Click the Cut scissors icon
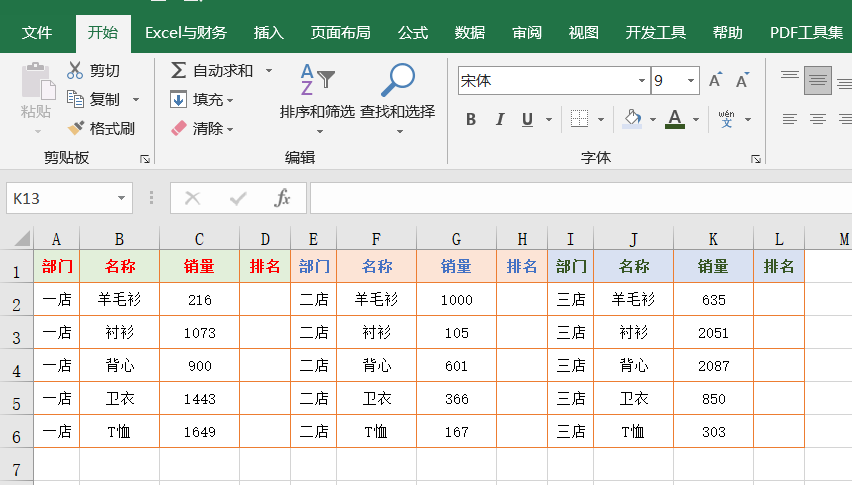Screen dimensions: 852x485 coord(75,71)
